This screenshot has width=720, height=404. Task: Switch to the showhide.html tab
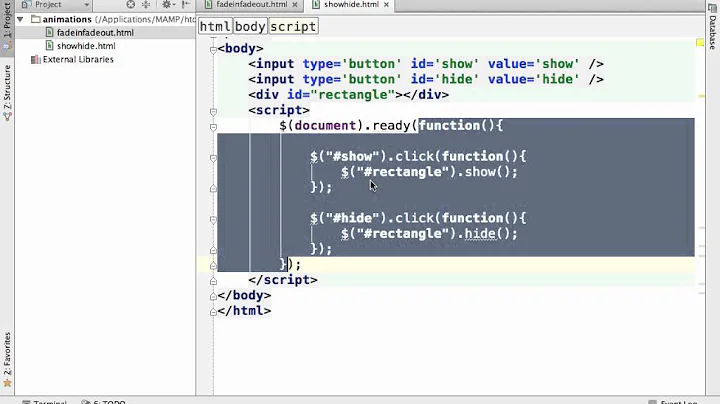coord(351,5)
